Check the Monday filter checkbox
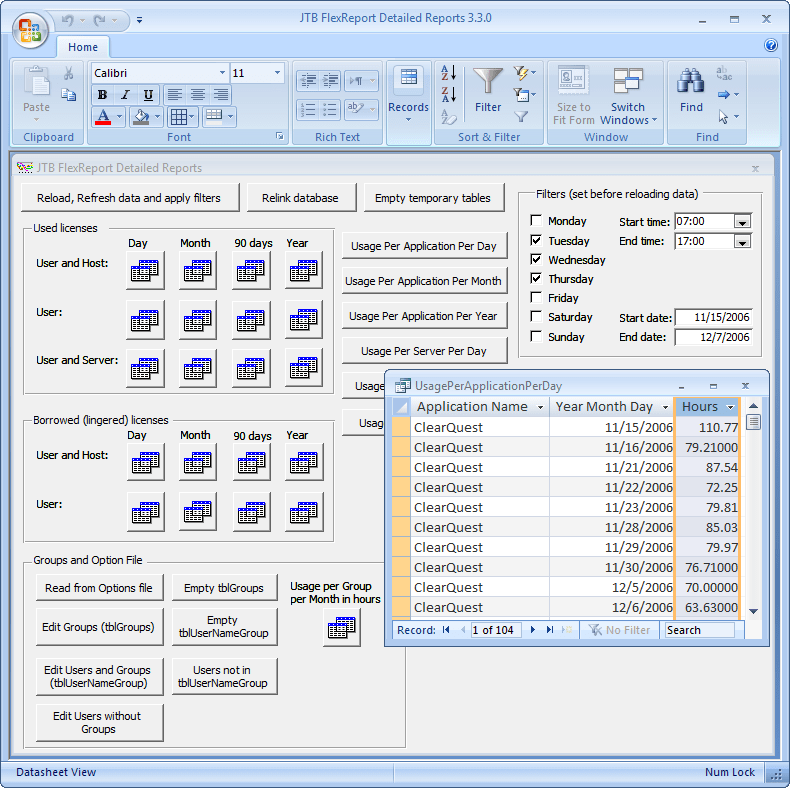This screenshot has width=790, height=788. pos(536,221)
